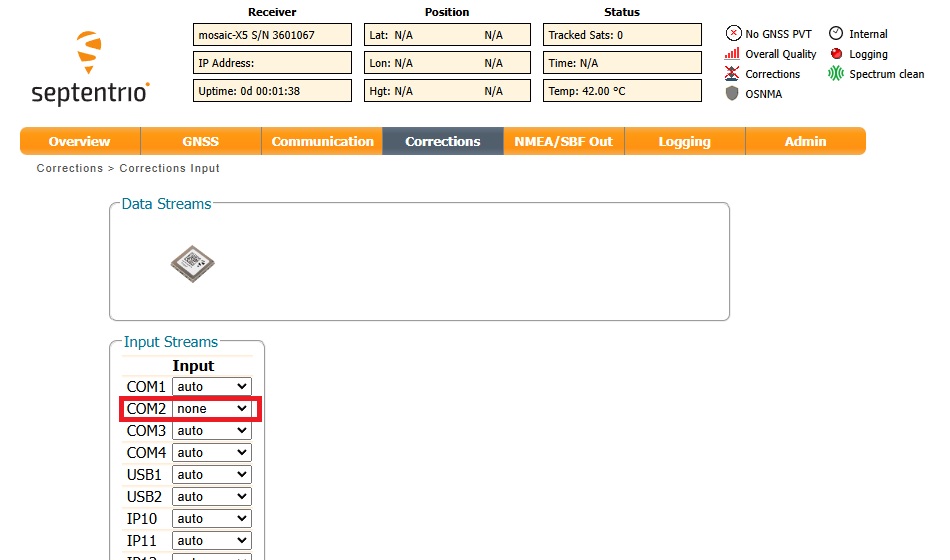Open the IP10 input dropdown
Viewport: 950px width, 560px height.
point(212,519)
